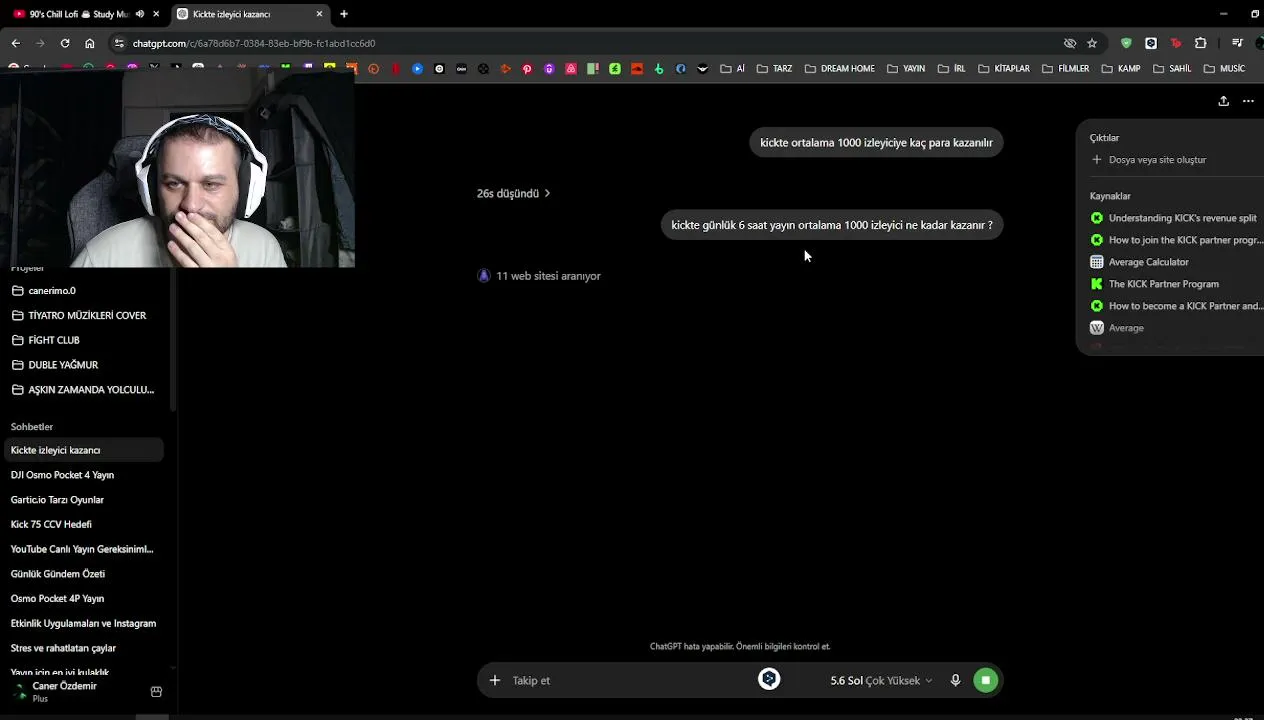Click the plus attach icon in composer
The width and height of the screenshot is (1264, 720).
point(494,680)
